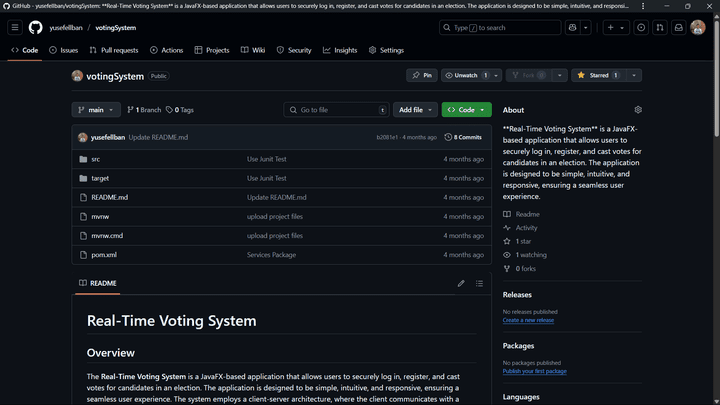Open the Pull requests tab
Viewport: 720px width, 405px height.
[114, 50]
